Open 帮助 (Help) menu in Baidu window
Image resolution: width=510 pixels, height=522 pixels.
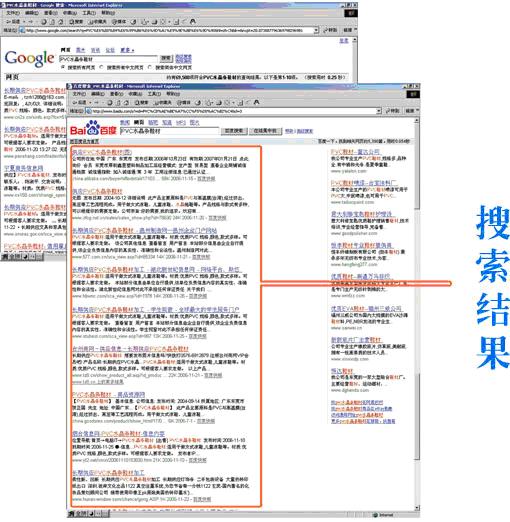pos(173,94)
